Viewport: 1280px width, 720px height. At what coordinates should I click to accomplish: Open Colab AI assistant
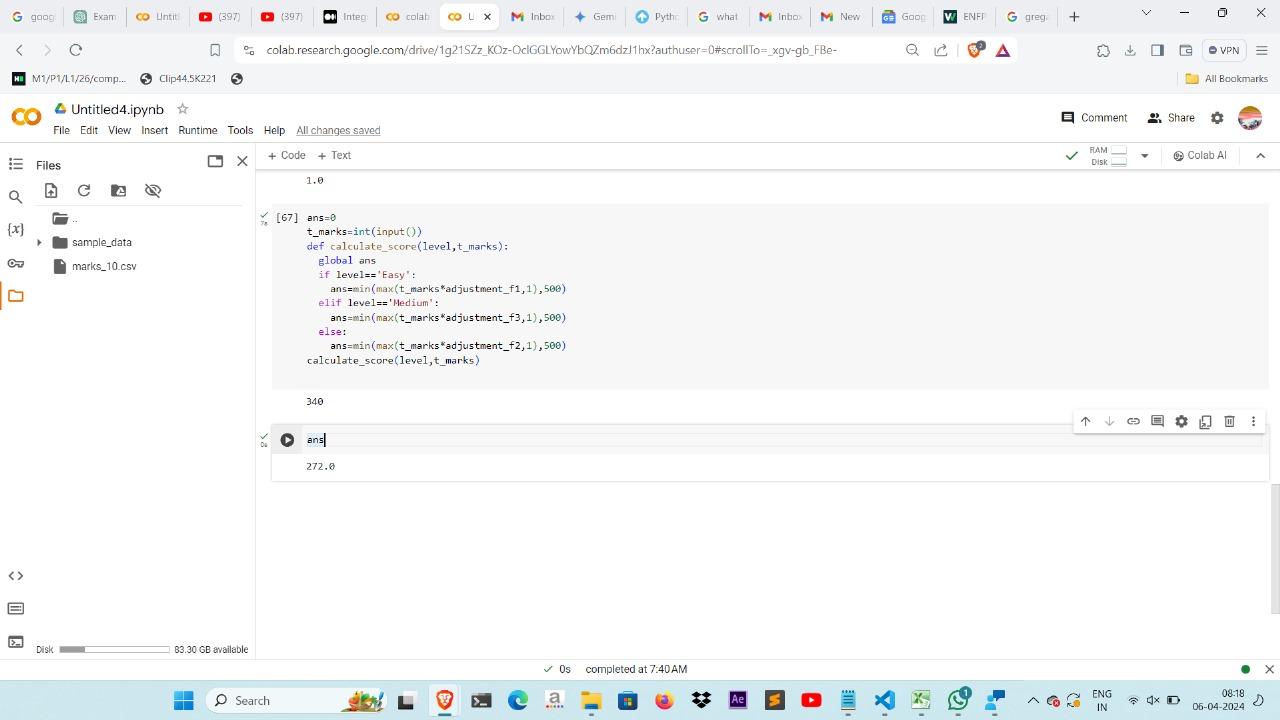click(1199, 155)
